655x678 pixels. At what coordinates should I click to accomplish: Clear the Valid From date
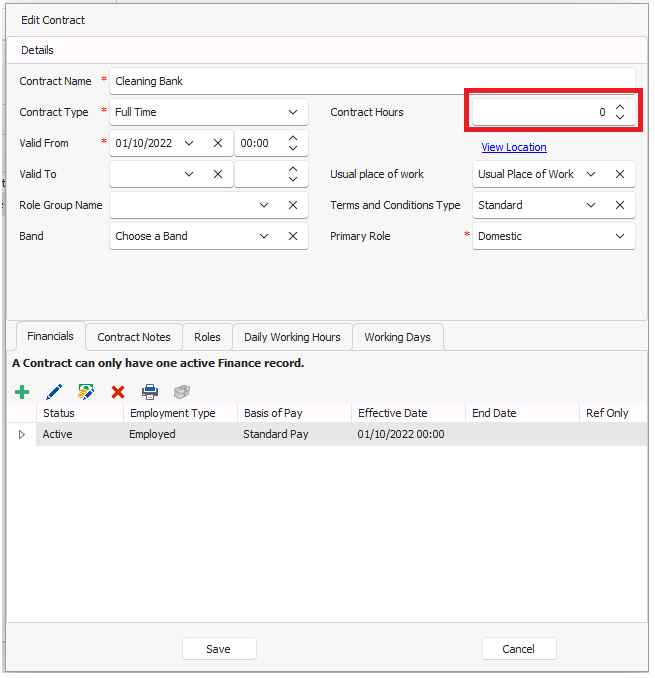(x=218, y=143)
